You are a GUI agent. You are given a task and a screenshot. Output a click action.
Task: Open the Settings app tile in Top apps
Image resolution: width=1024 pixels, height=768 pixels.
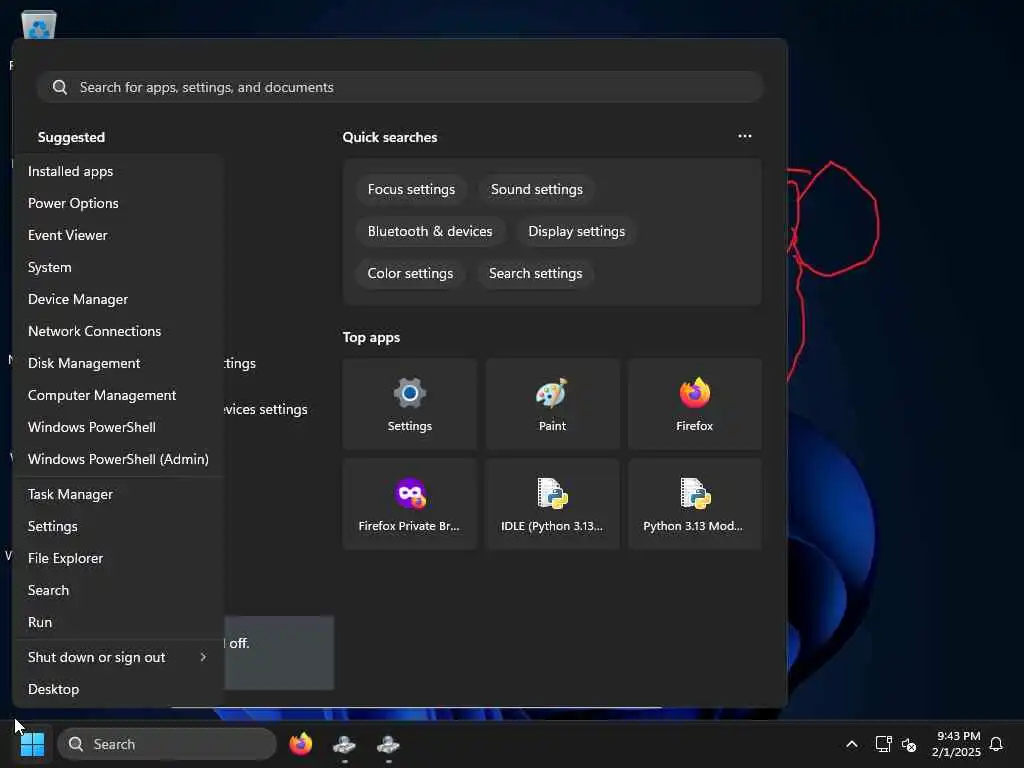click(409, 404)
